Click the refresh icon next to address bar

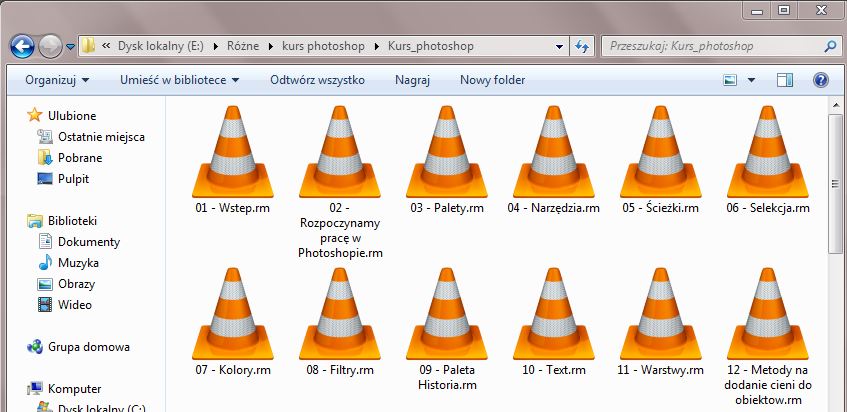(x=582, y=46)
